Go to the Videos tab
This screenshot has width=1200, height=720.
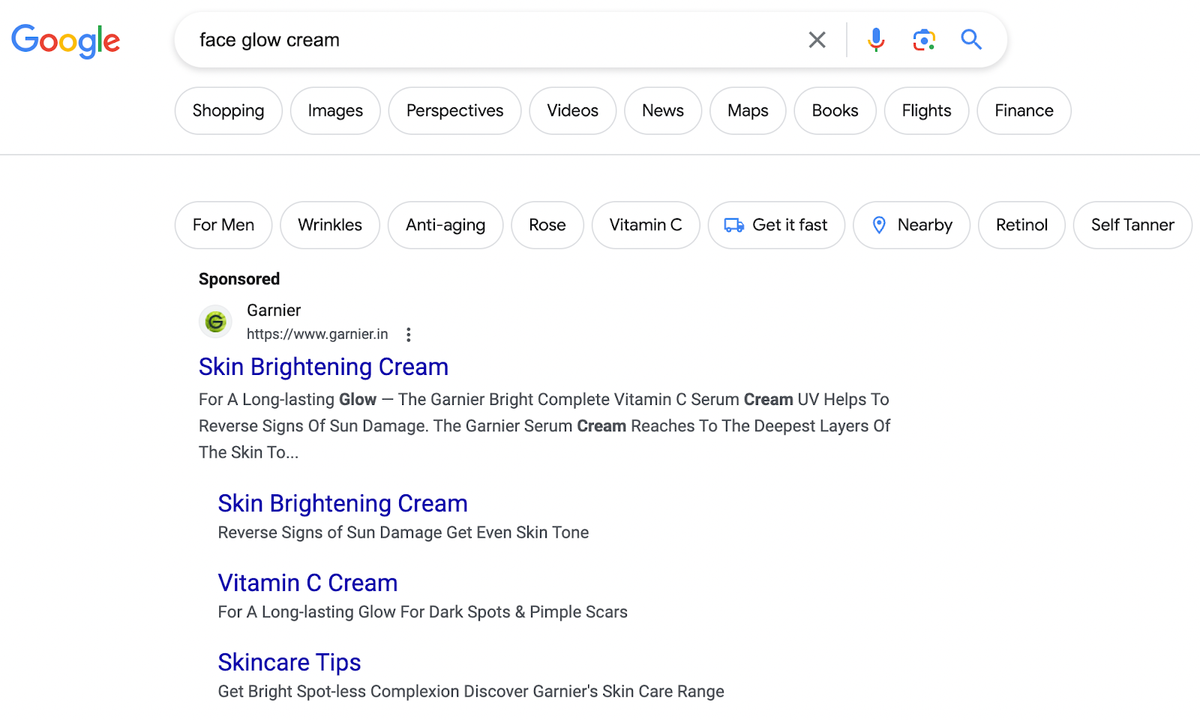pyautogui.click(x=573, y=111)
